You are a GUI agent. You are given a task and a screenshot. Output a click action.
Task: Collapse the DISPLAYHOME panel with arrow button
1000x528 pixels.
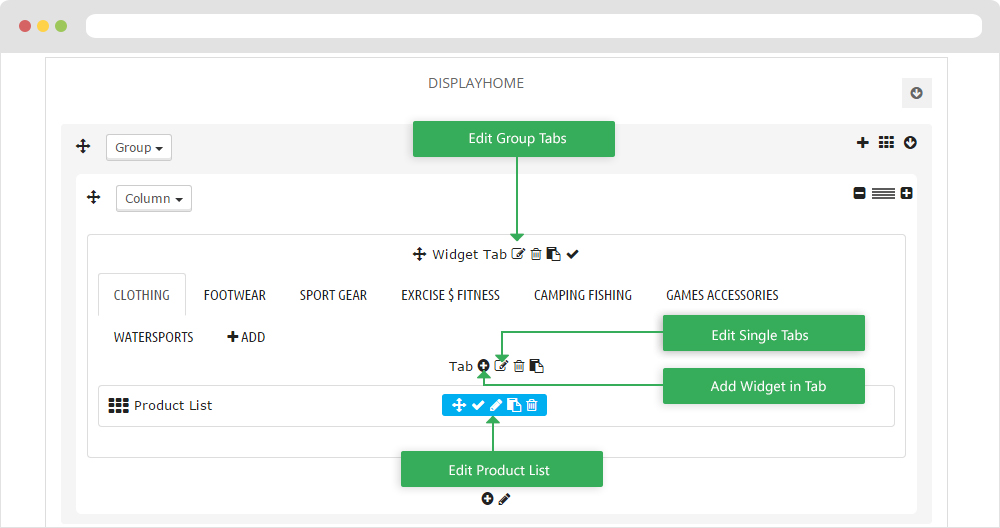tap(916, 93)
